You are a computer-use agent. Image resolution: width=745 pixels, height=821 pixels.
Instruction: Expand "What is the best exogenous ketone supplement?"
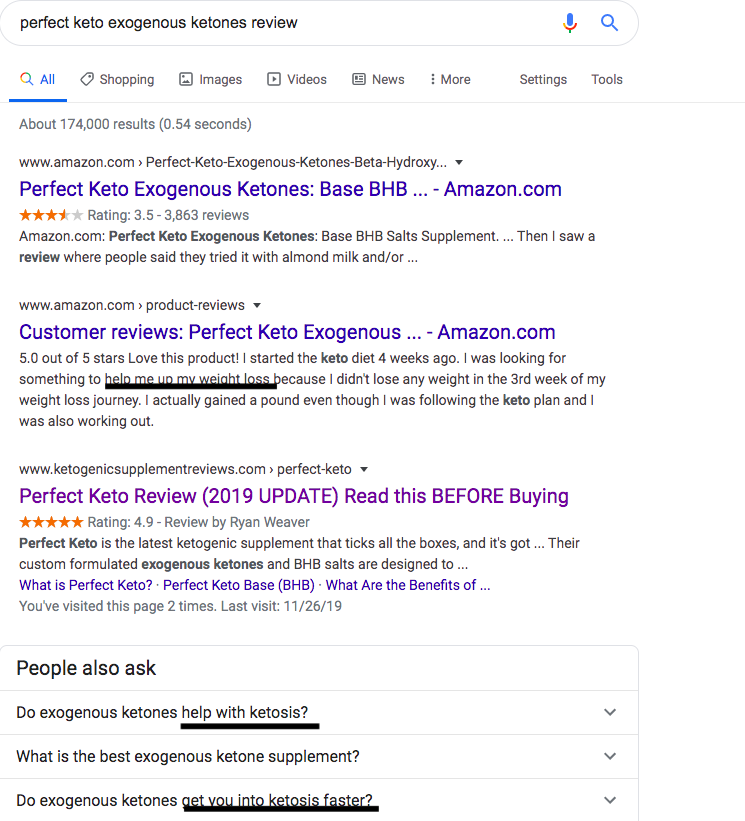point(610,756)
